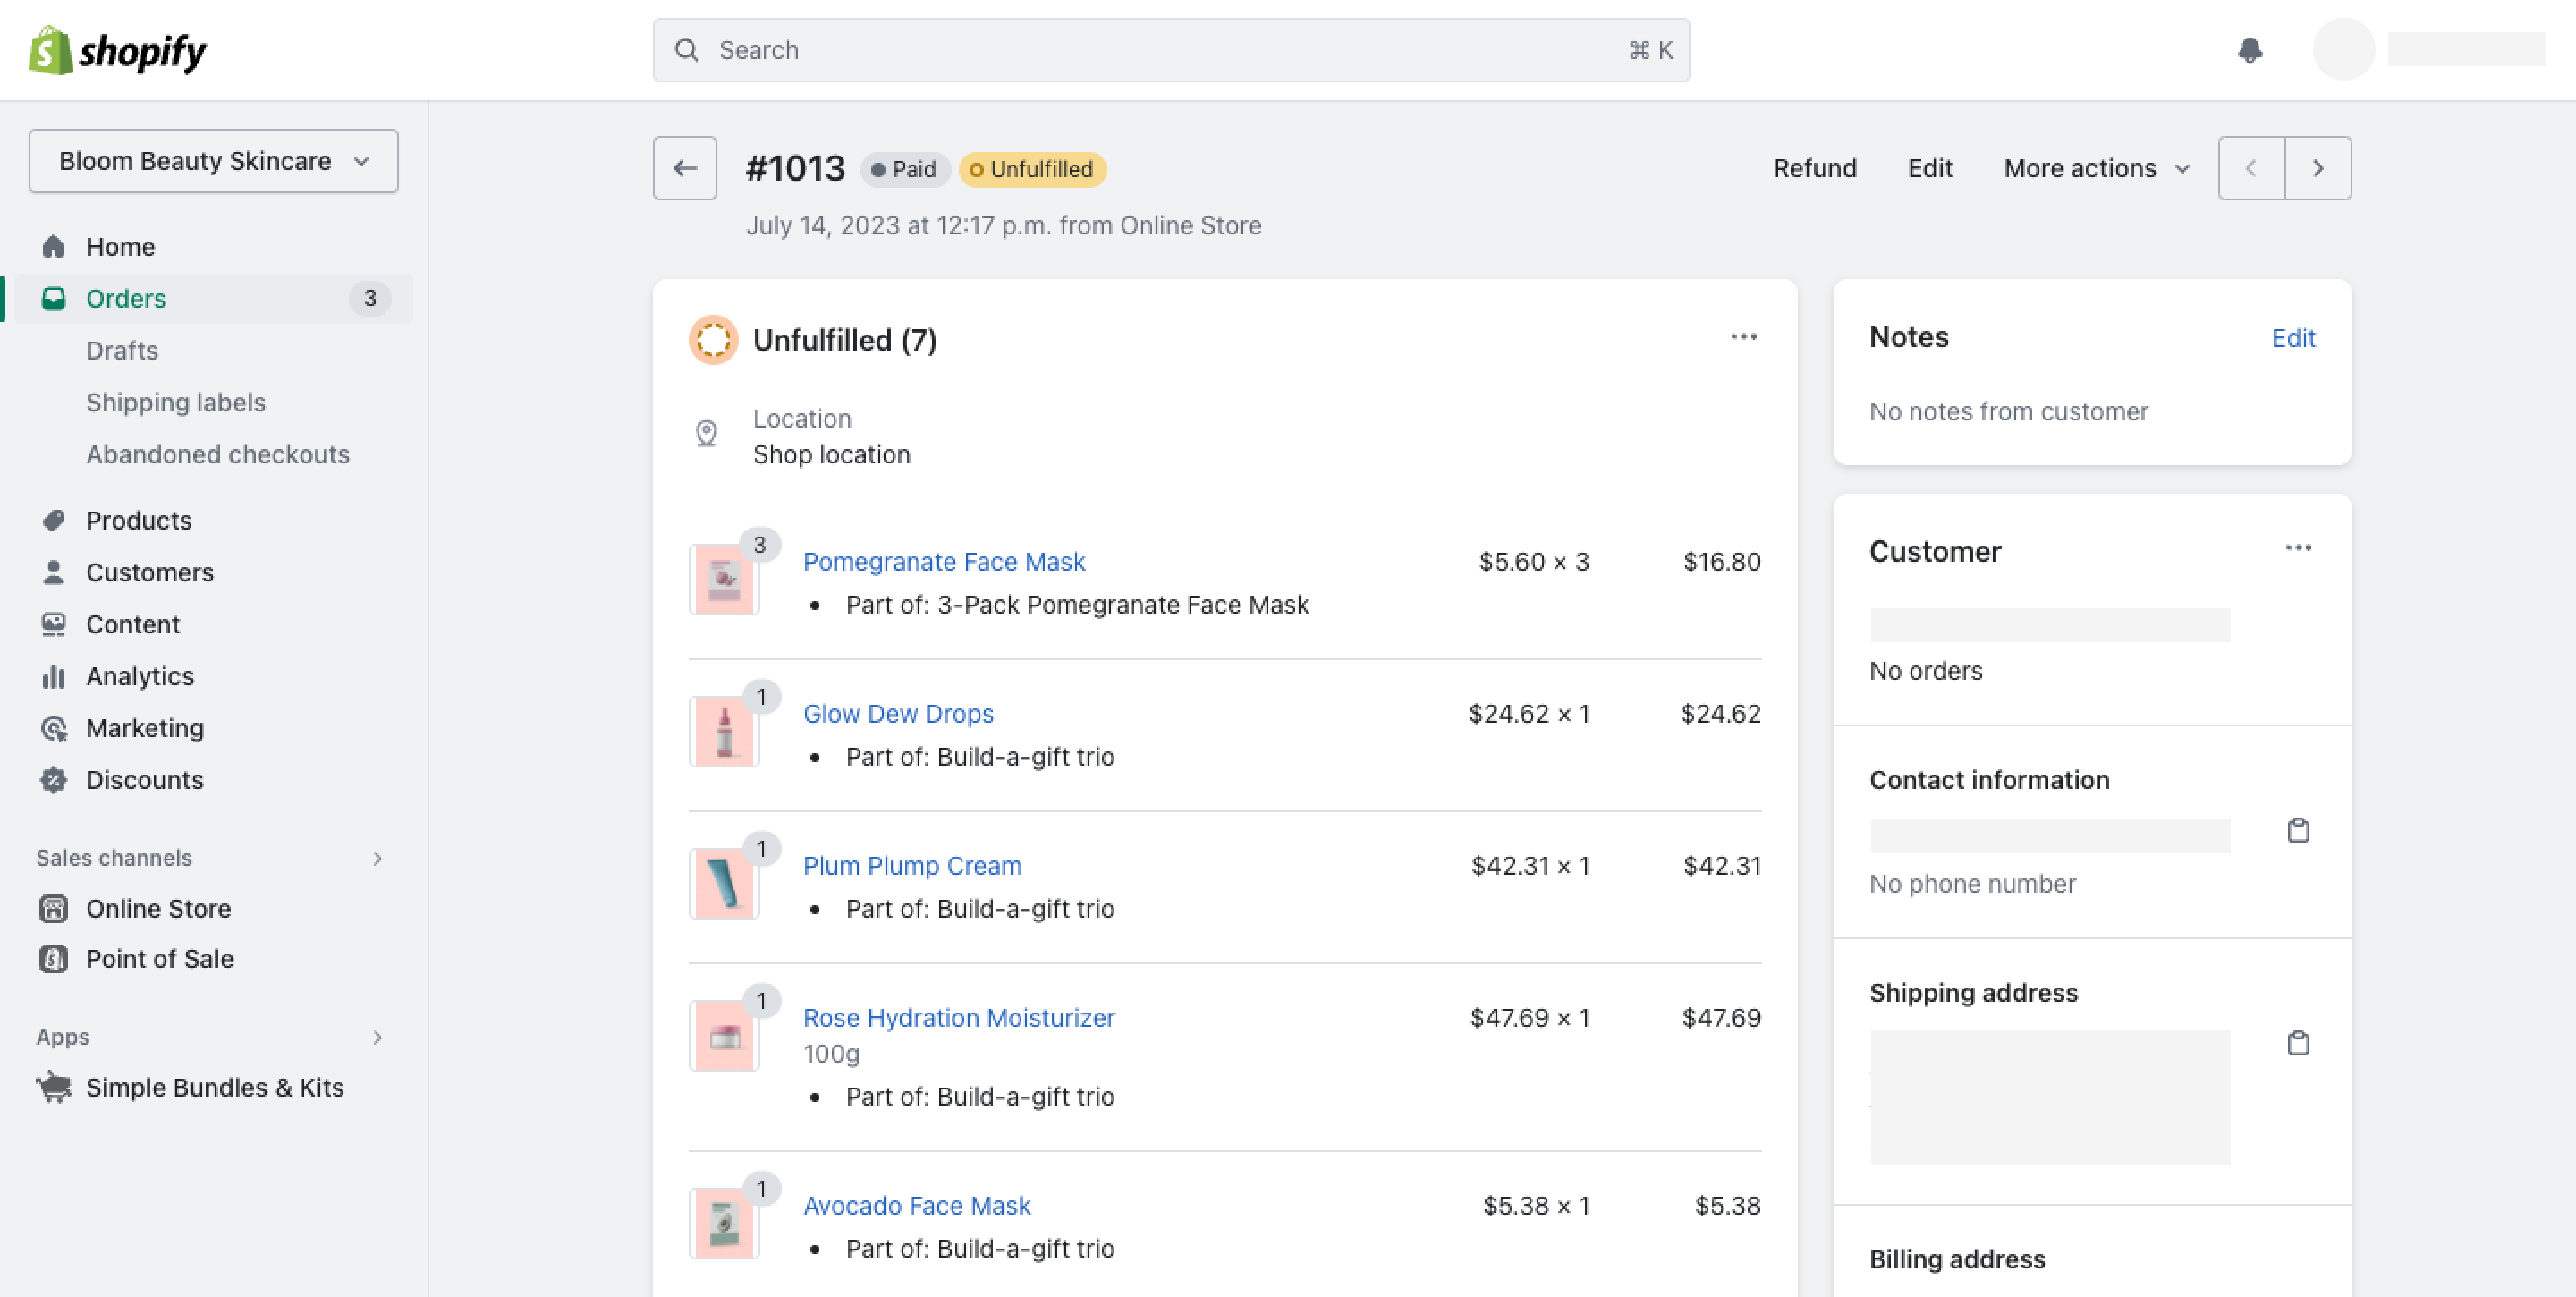
Task: Open the Pomegranate Face Mask product link
Action: point(944,562)
